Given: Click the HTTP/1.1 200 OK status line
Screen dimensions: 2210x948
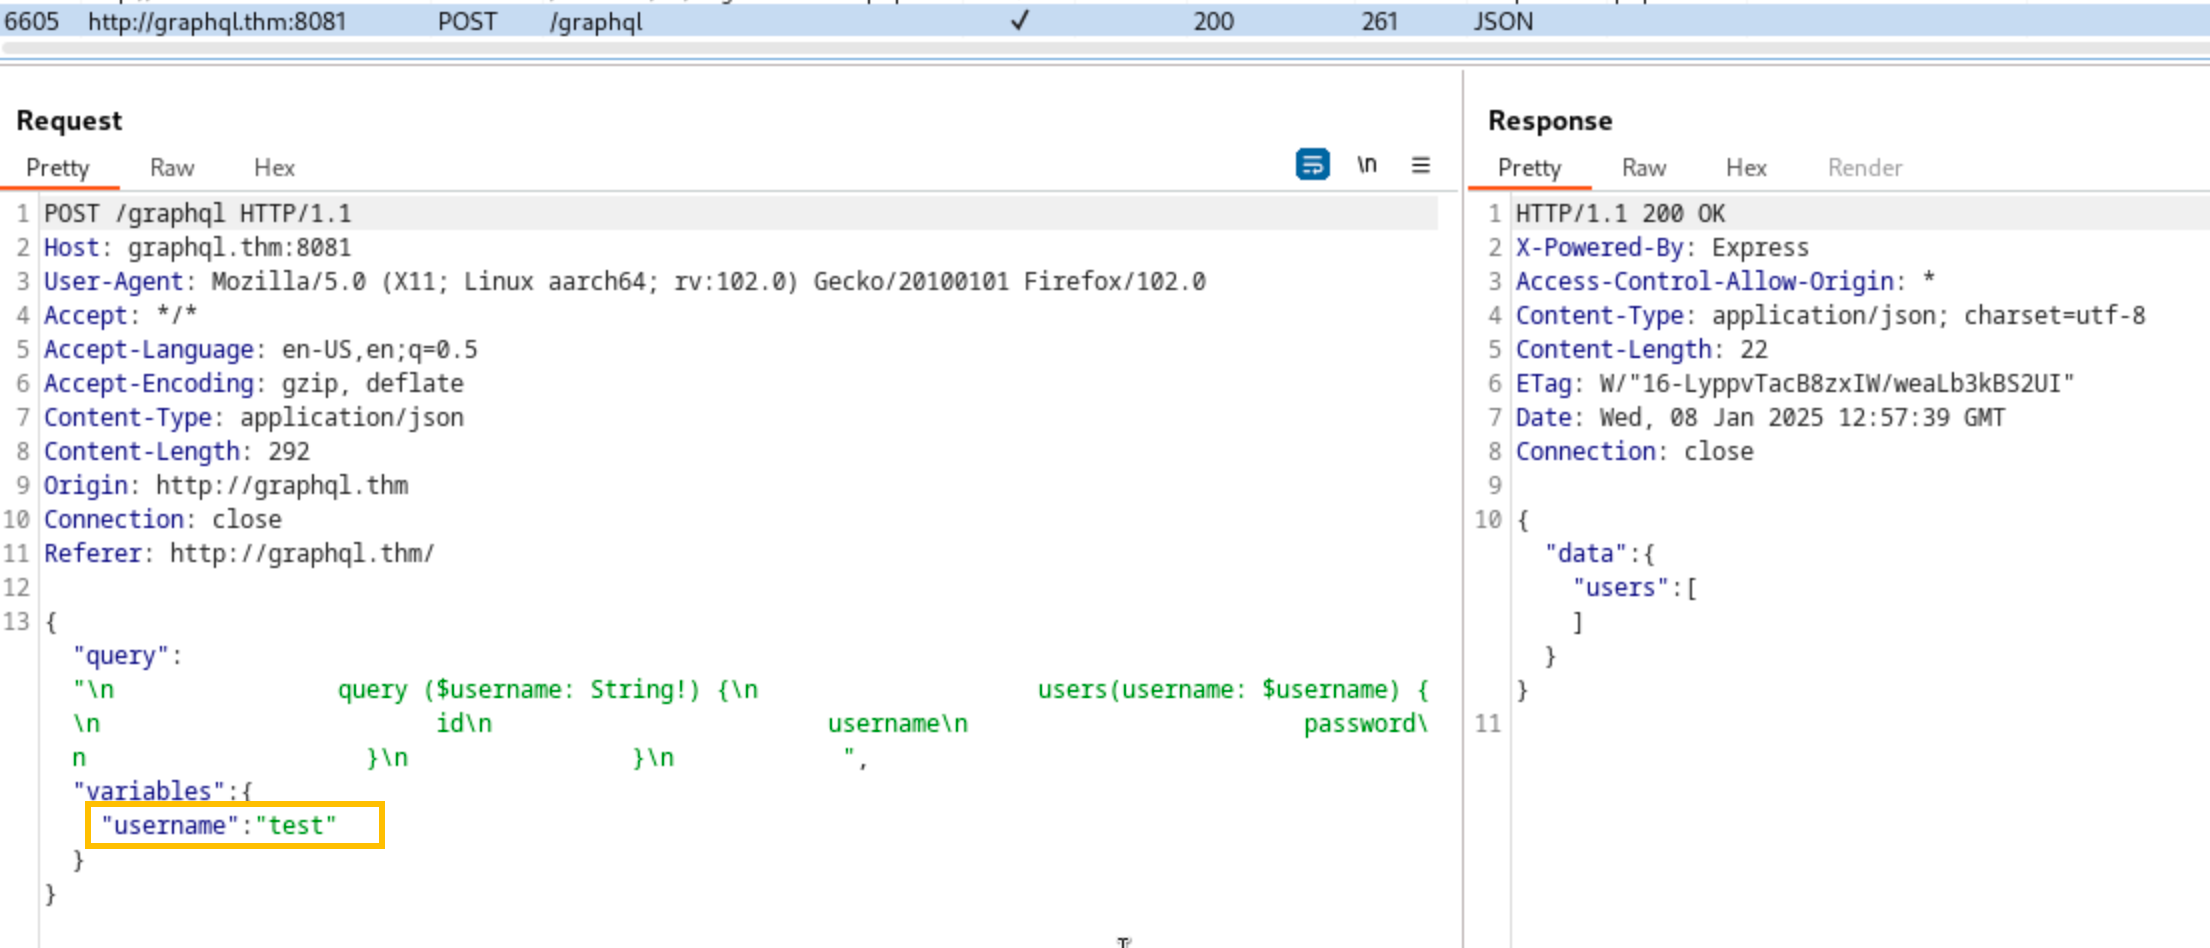Looking at the screenshot, I should [x=1619, y=214].
